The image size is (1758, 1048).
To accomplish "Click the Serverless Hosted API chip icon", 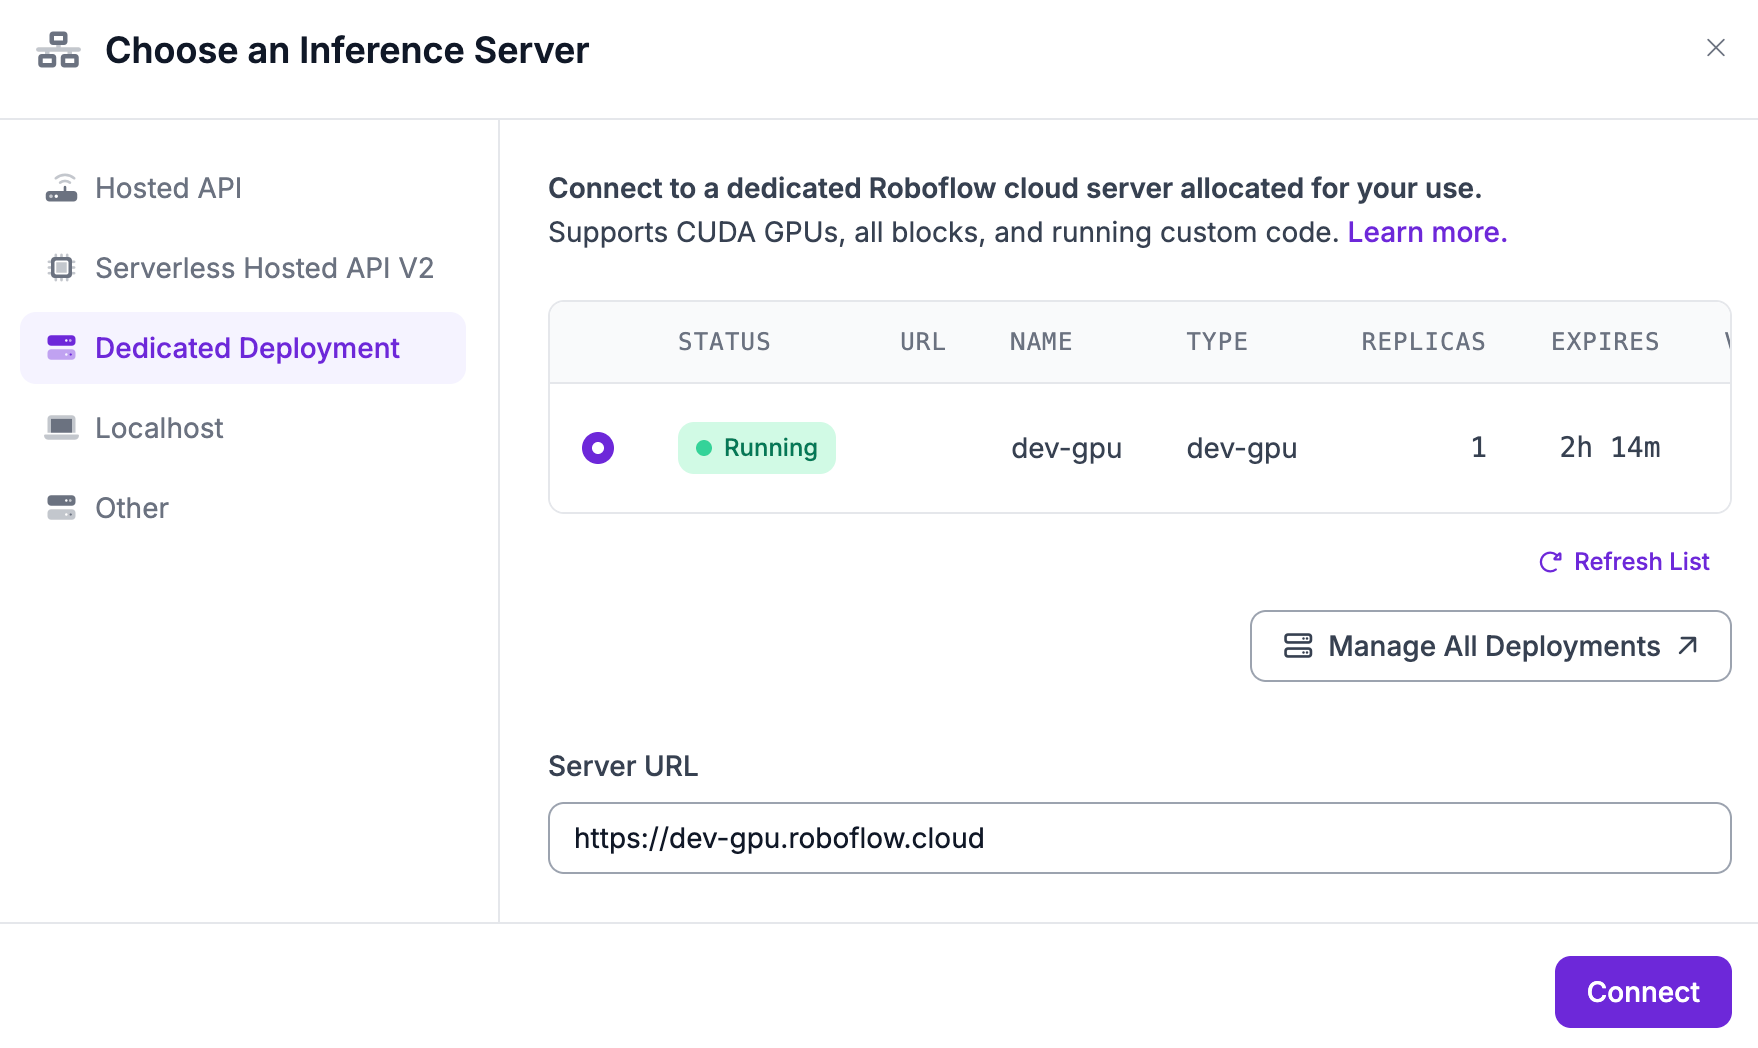I will tap(61, 268).
